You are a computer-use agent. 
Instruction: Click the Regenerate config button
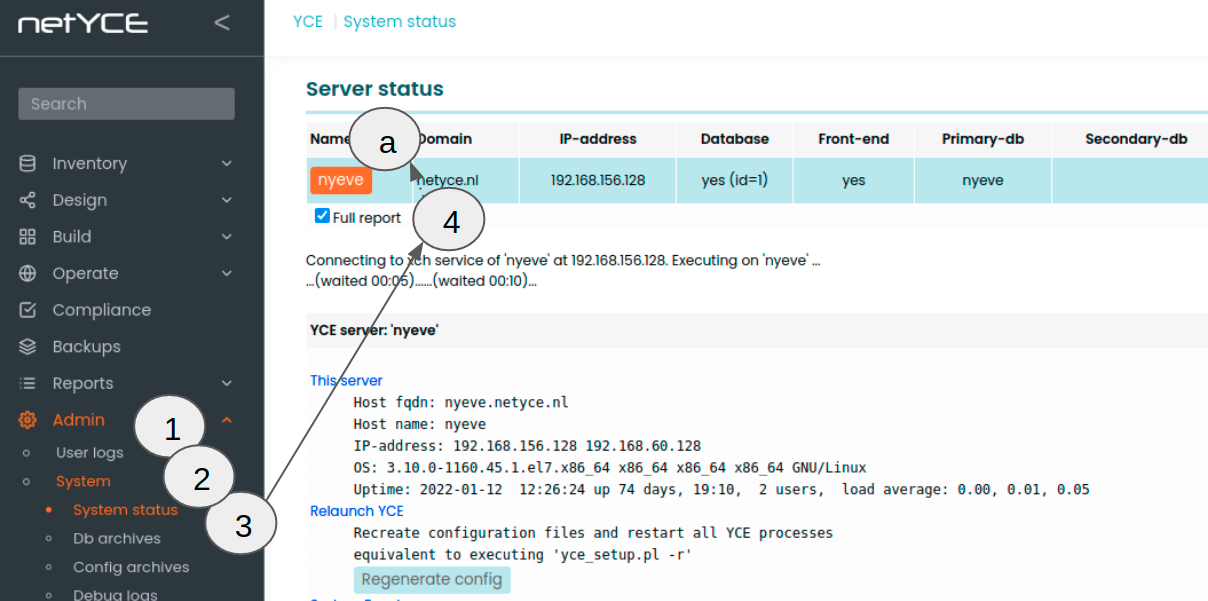[432, 580]
